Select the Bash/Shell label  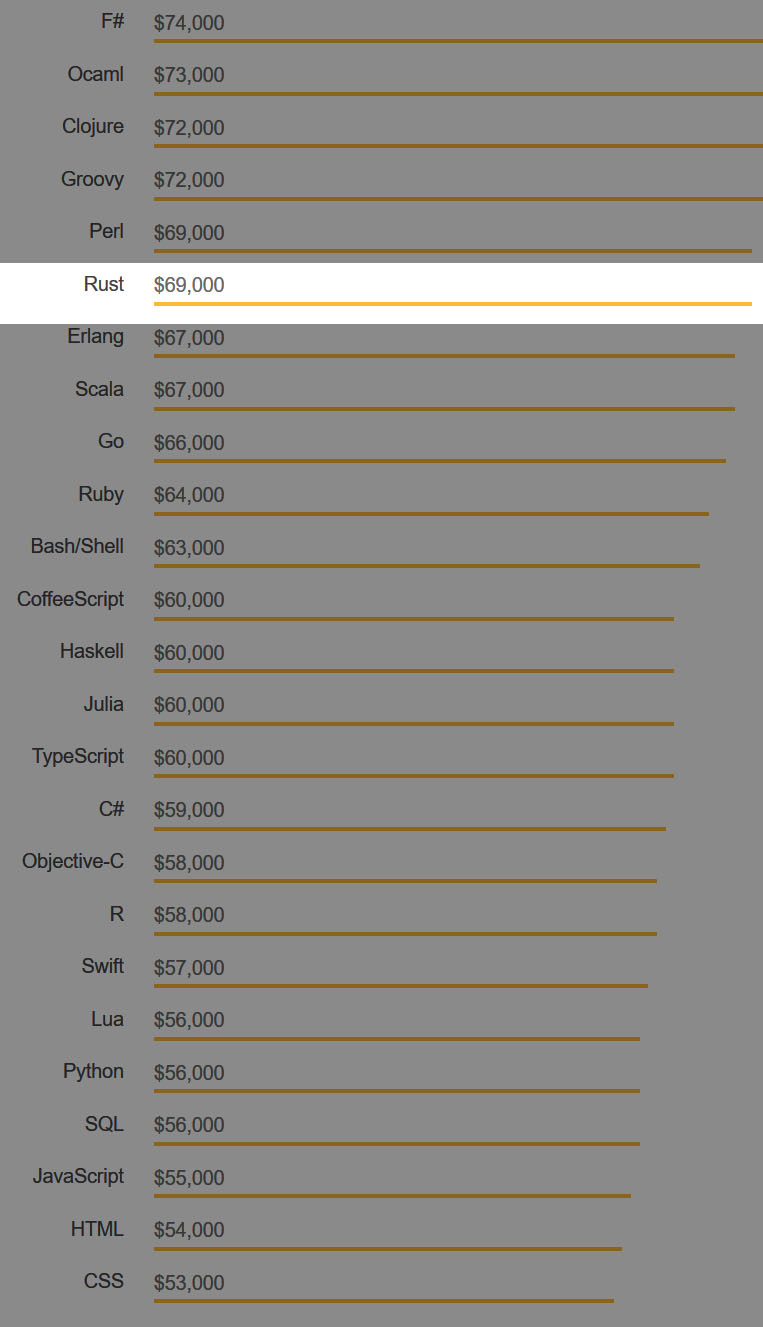pyautogui.click(x=77, y=546)
